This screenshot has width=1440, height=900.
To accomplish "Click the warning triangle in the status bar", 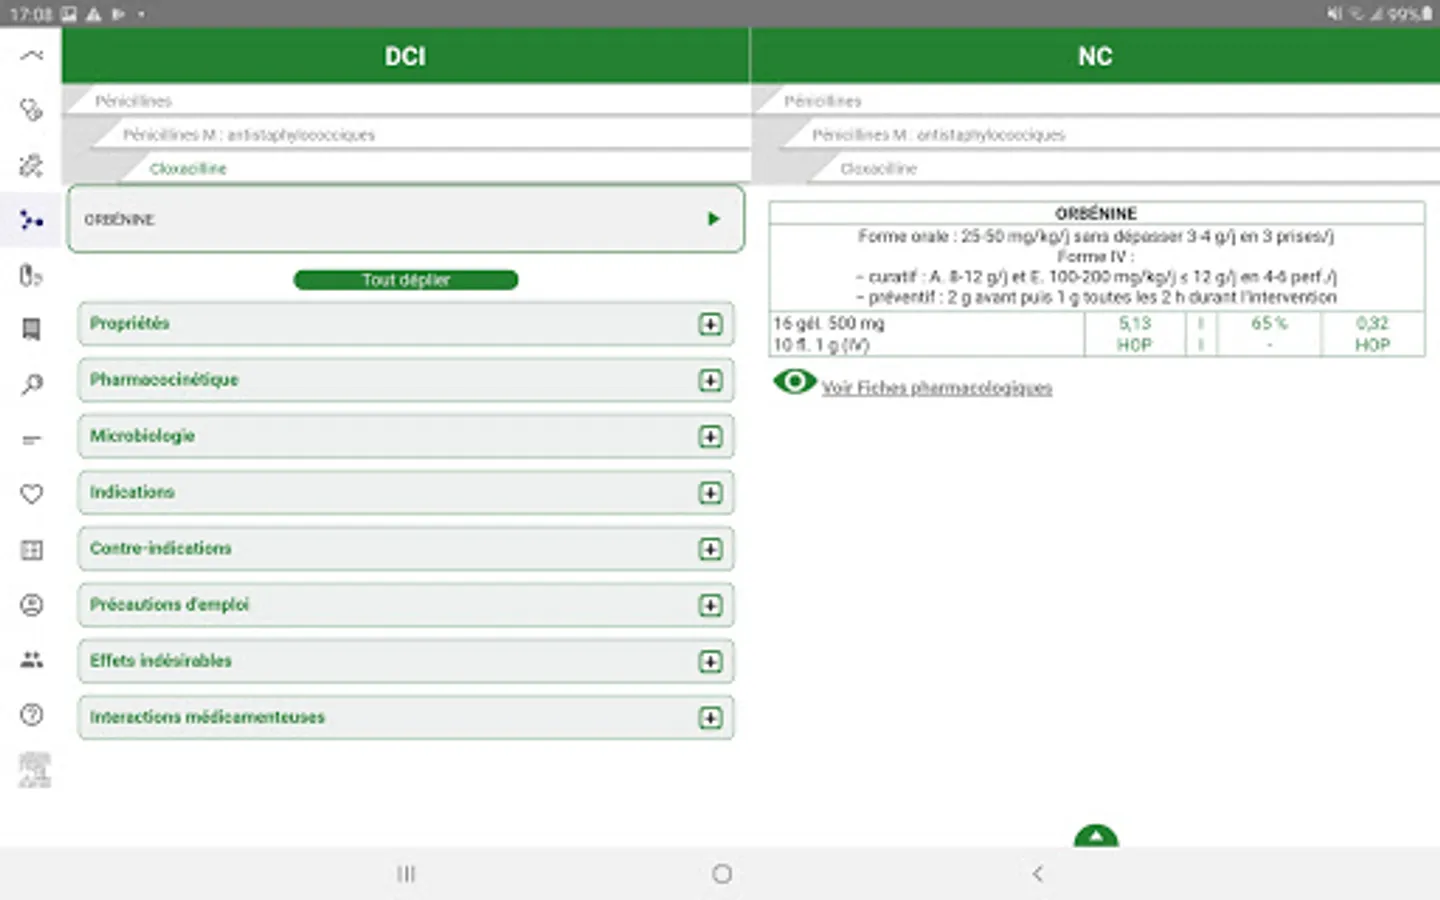I will point(93,14).
